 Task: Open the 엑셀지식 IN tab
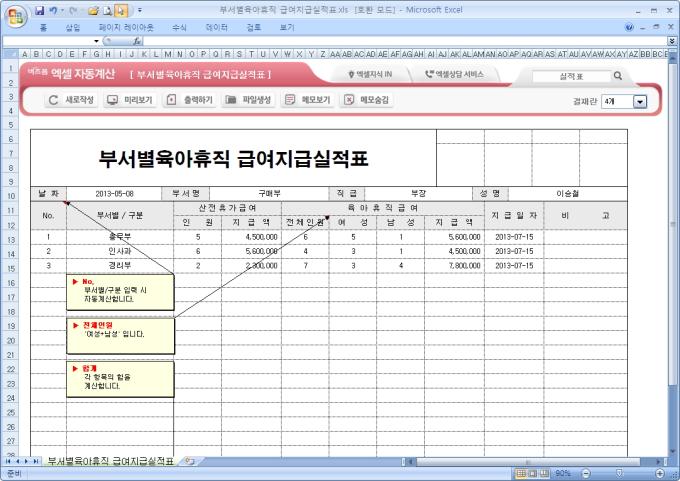(370, 75)
